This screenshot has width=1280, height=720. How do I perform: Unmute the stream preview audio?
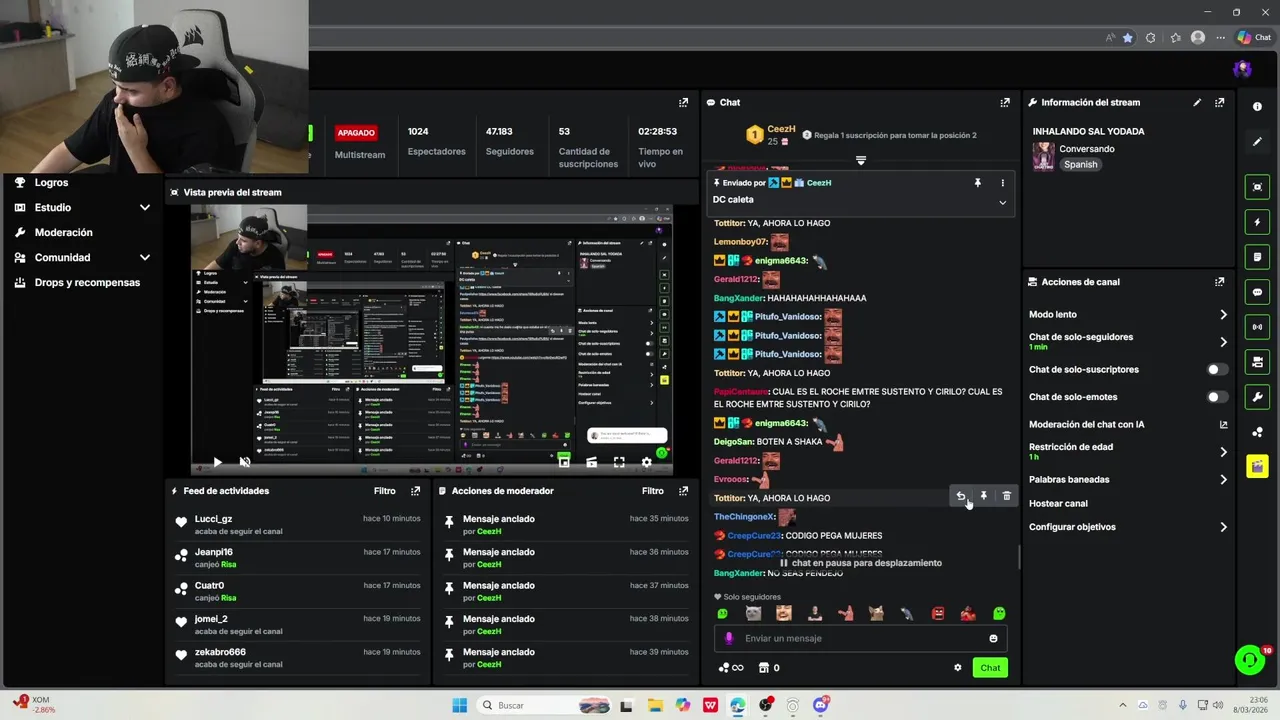(x=244, y=462)
